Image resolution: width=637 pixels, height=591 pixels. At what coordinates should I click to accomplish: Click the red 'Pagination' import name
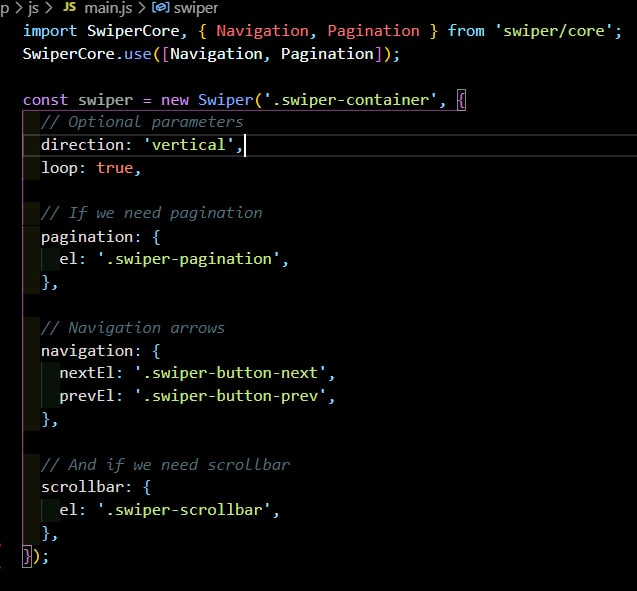[373, 31]
